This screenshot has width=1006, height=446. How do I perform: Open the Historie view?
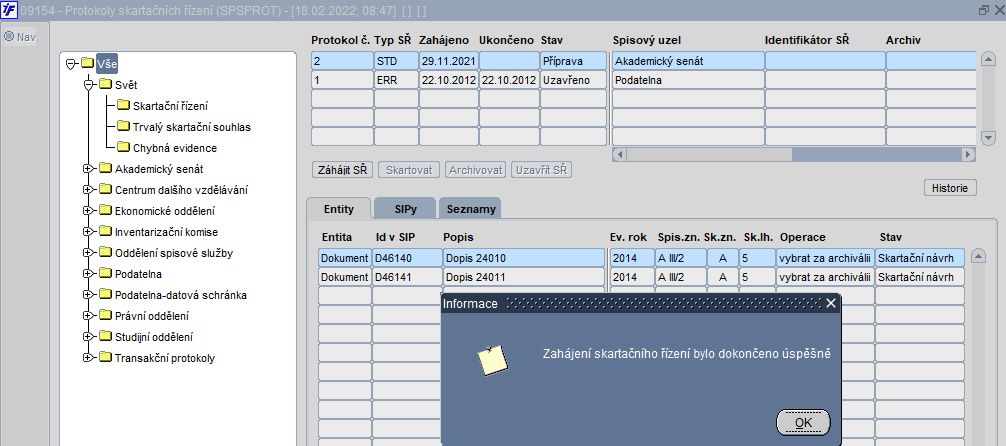tap(950, 188)
